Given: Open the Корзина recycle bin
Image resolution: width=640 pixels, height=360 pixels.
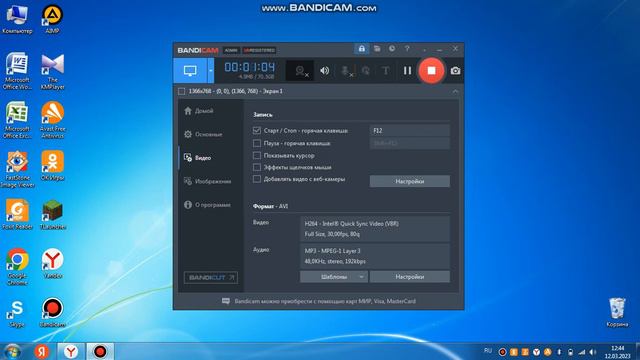Looking at the screenshot, I should coord(617,313).
